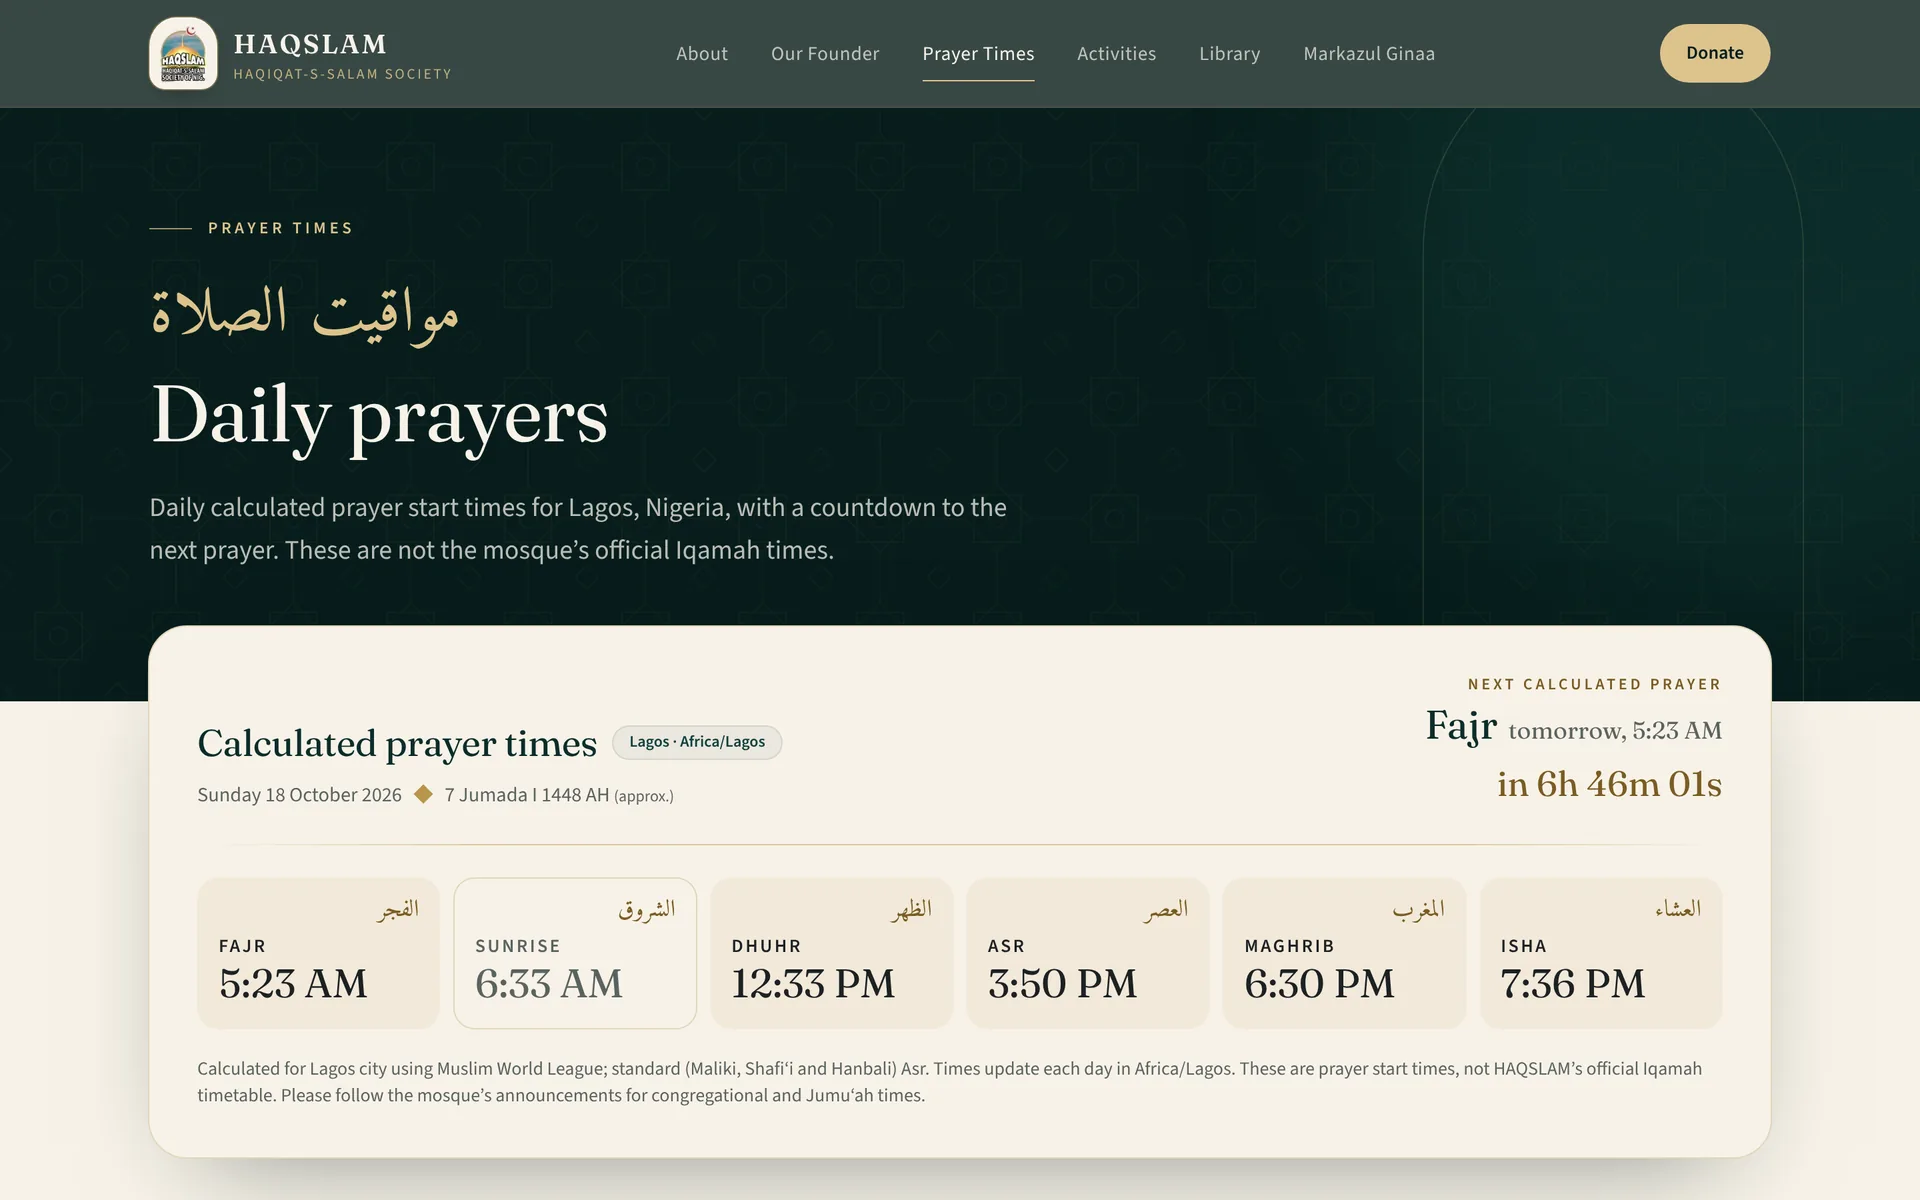Click the Lagos · Africa/Lagos badge
Screen dimensions: 1920x1200
pos(697,742)
